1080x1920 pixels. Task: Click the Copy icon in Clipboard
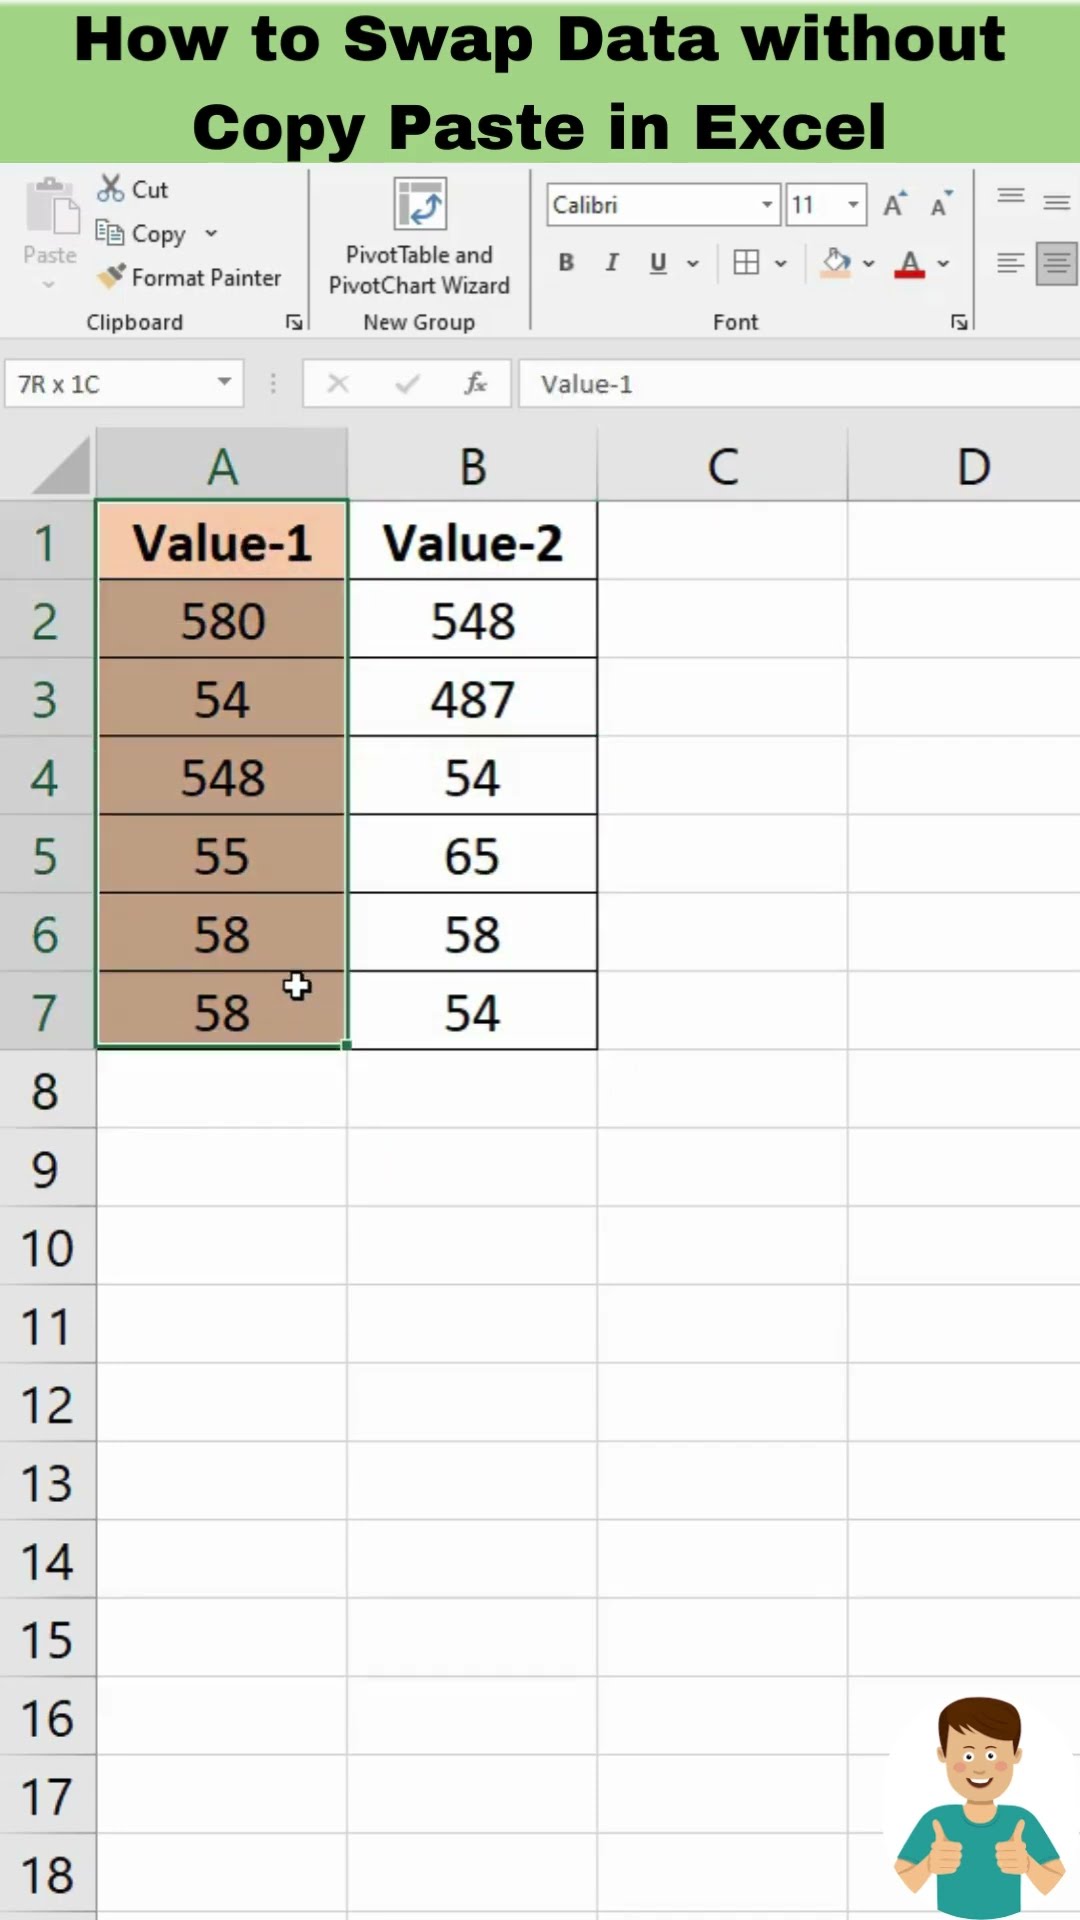(x=110, y=233)
